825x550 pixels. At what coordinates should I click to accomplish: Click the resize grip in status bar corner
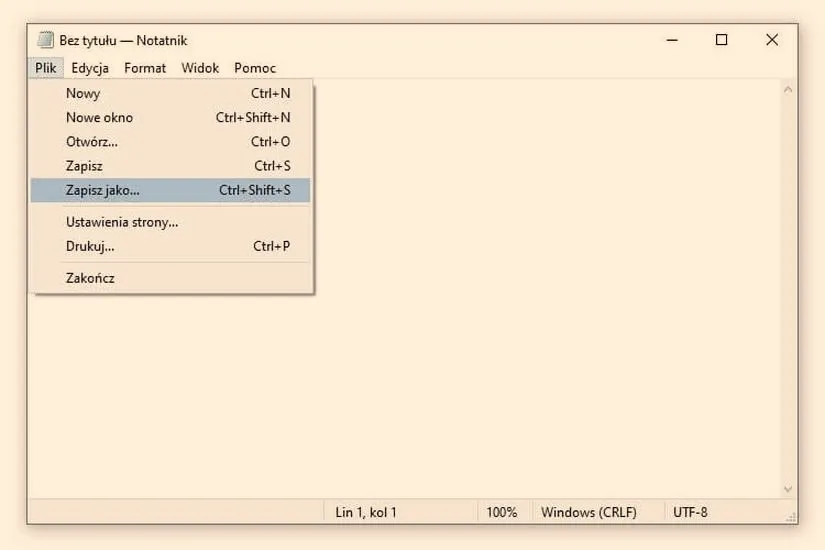(791, 517)
